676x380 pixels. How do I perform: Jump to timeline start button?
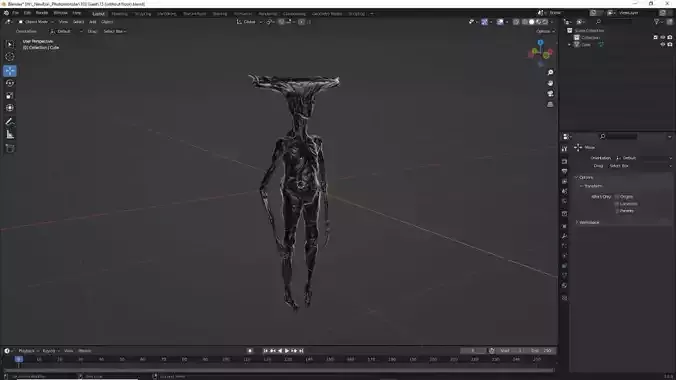point(265,351)
